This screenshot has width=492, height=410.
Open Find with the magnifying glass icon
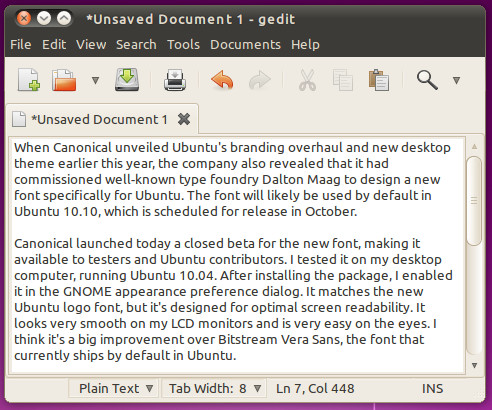pyautogui.click(x=427, y=80)
